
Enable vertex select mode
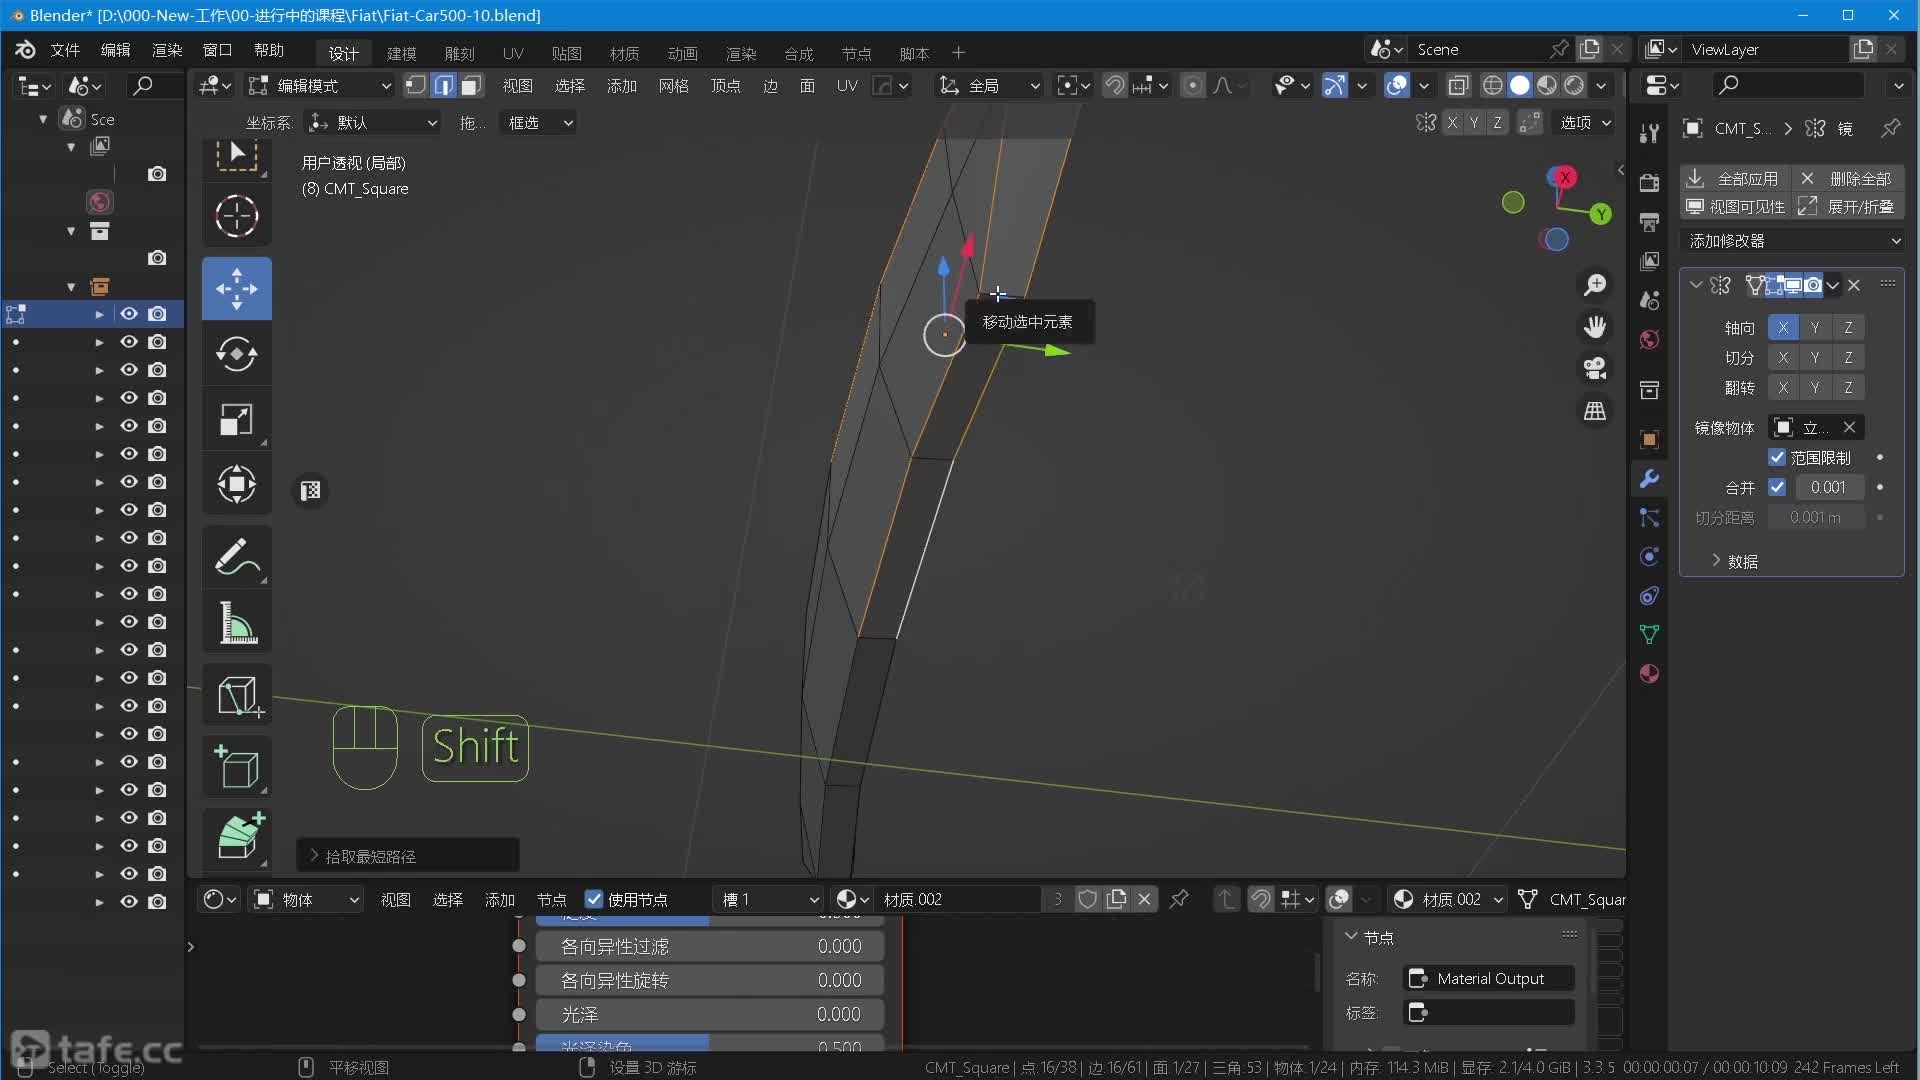pos(416,86)
